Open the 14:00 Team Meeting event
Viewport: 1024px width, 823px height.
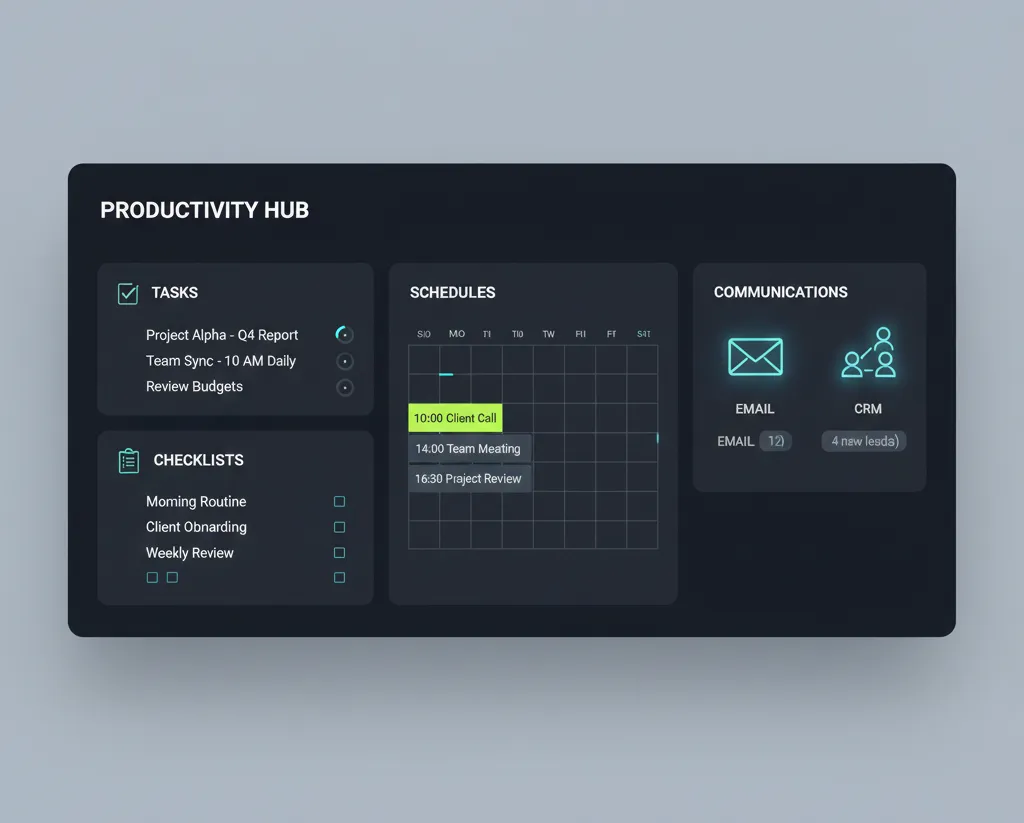click(470, 449)
